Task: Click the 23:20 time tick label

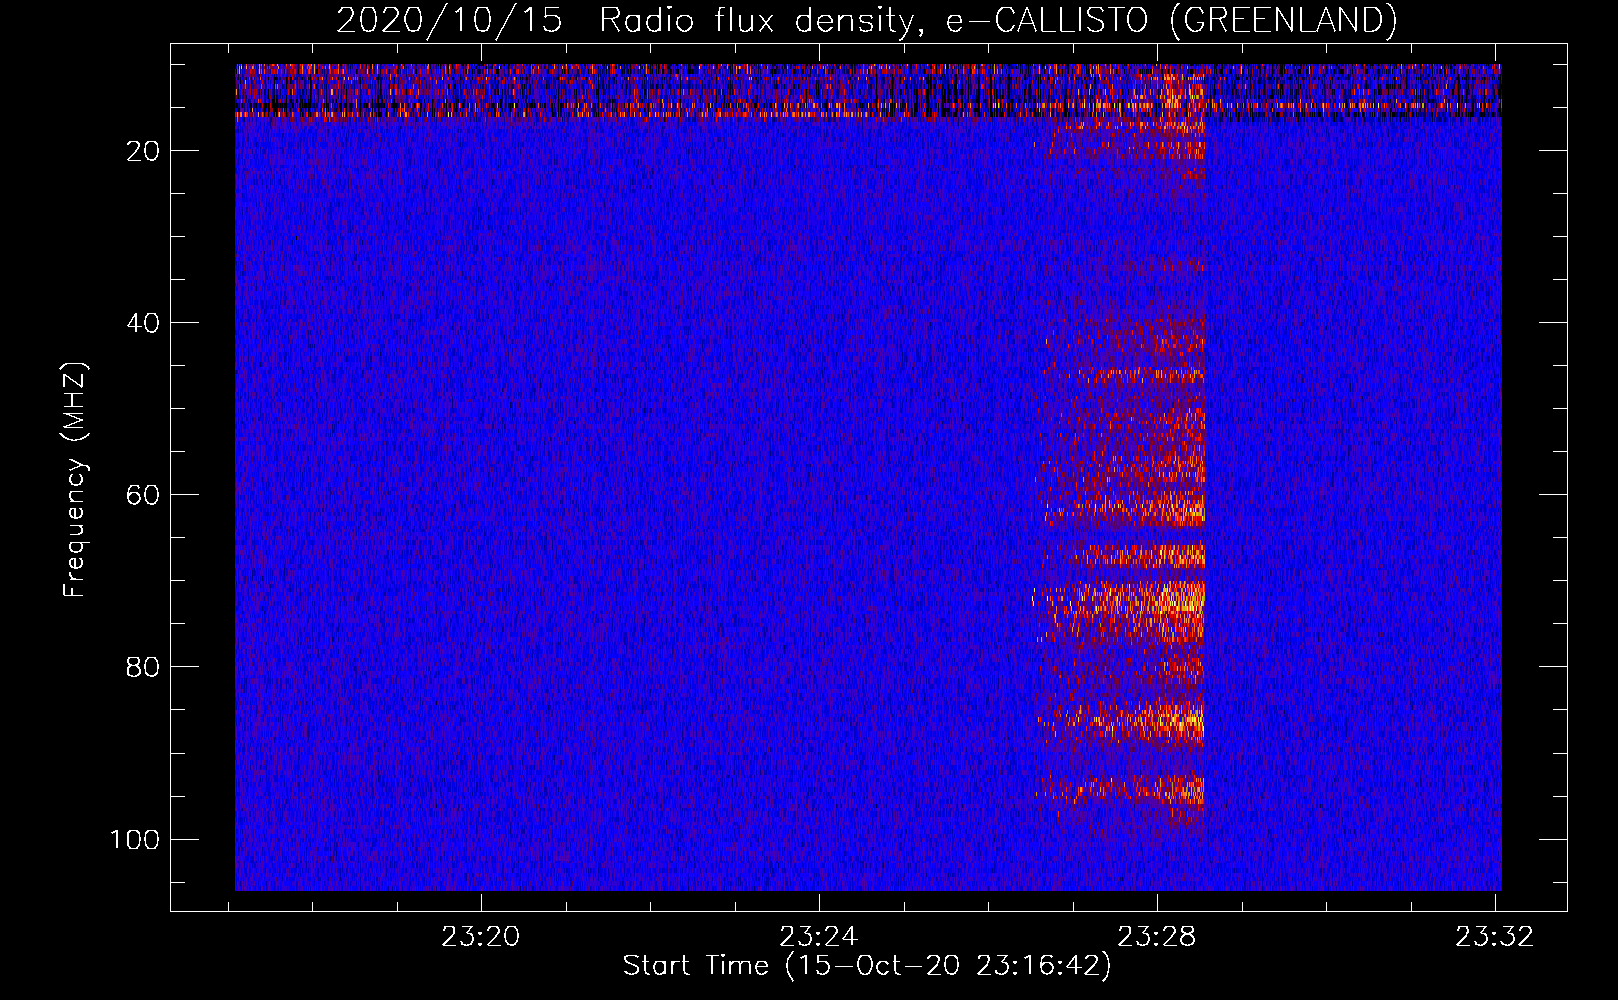Action: point(481,937)
